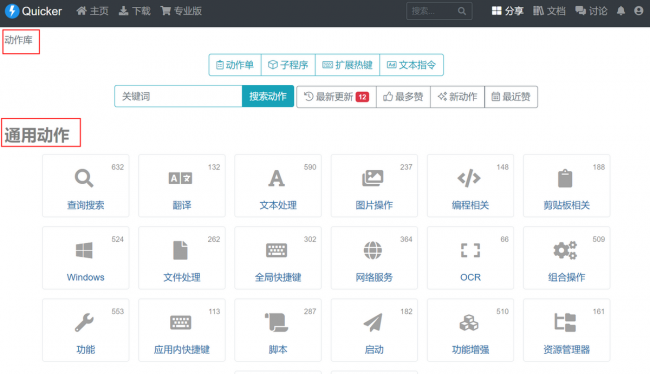The image size is (650, 374).
Task: Click the 查询搜索 link text
Action: click(x=85, y=205)
